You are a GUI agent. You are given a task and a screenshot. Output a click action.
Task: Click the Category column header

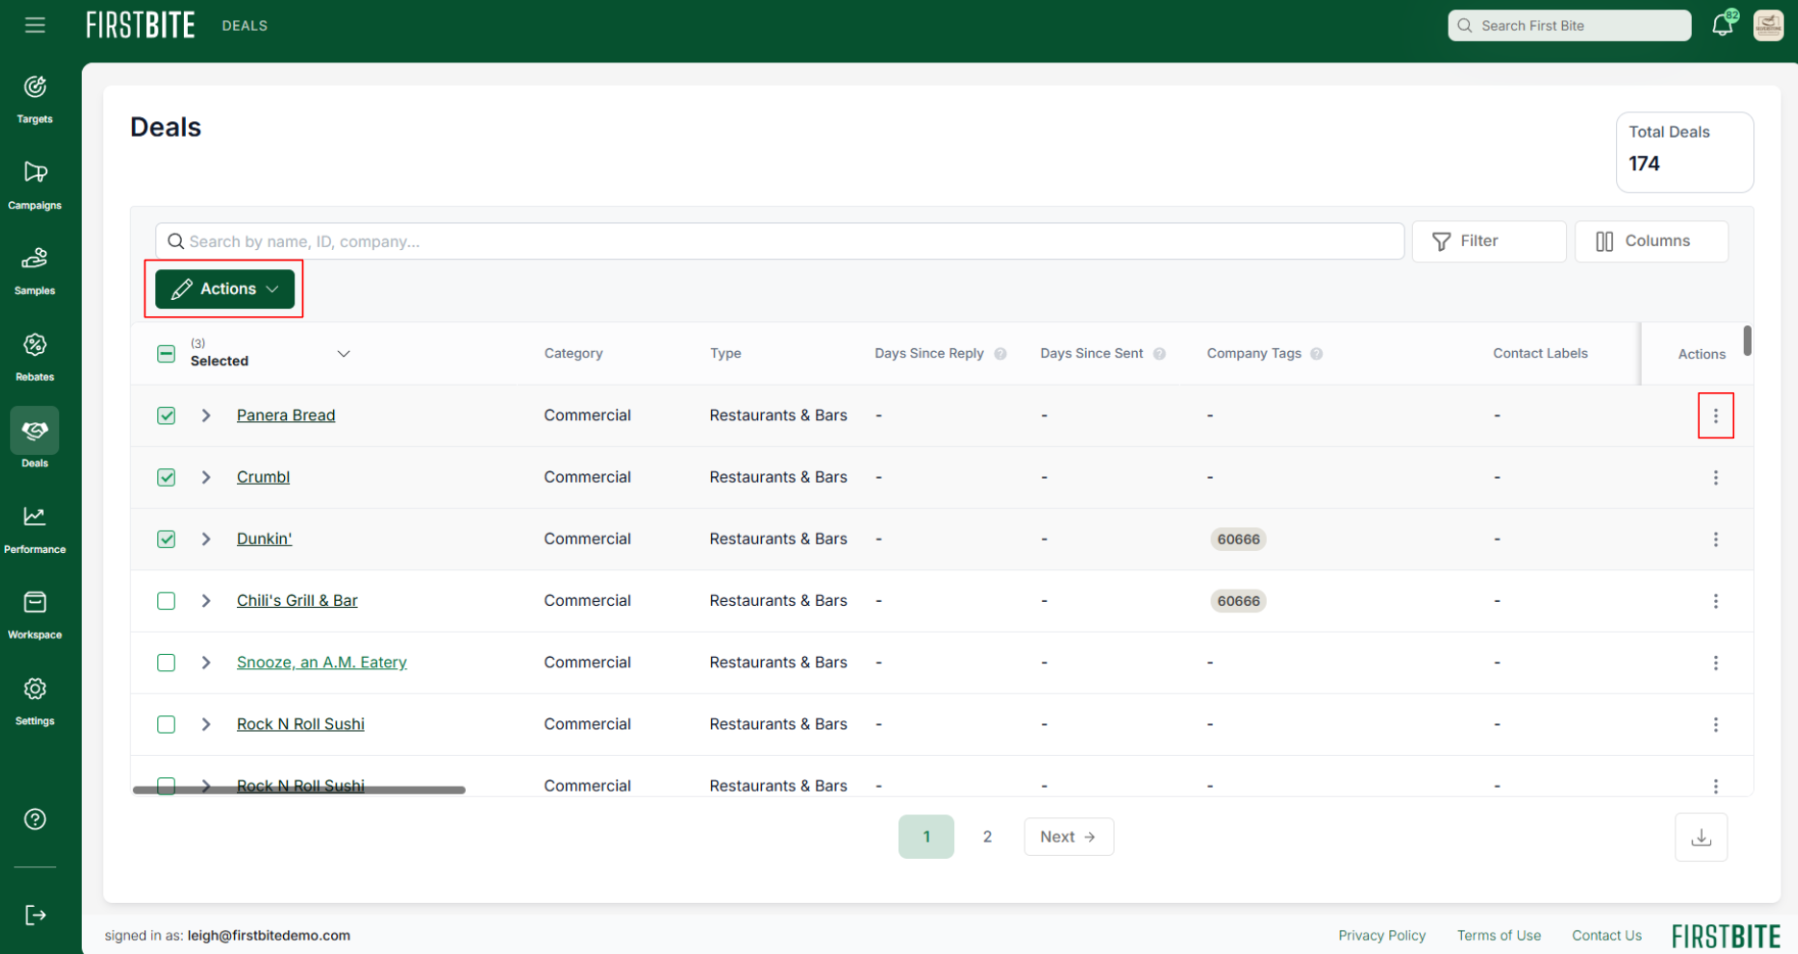(x=573, y=354)
